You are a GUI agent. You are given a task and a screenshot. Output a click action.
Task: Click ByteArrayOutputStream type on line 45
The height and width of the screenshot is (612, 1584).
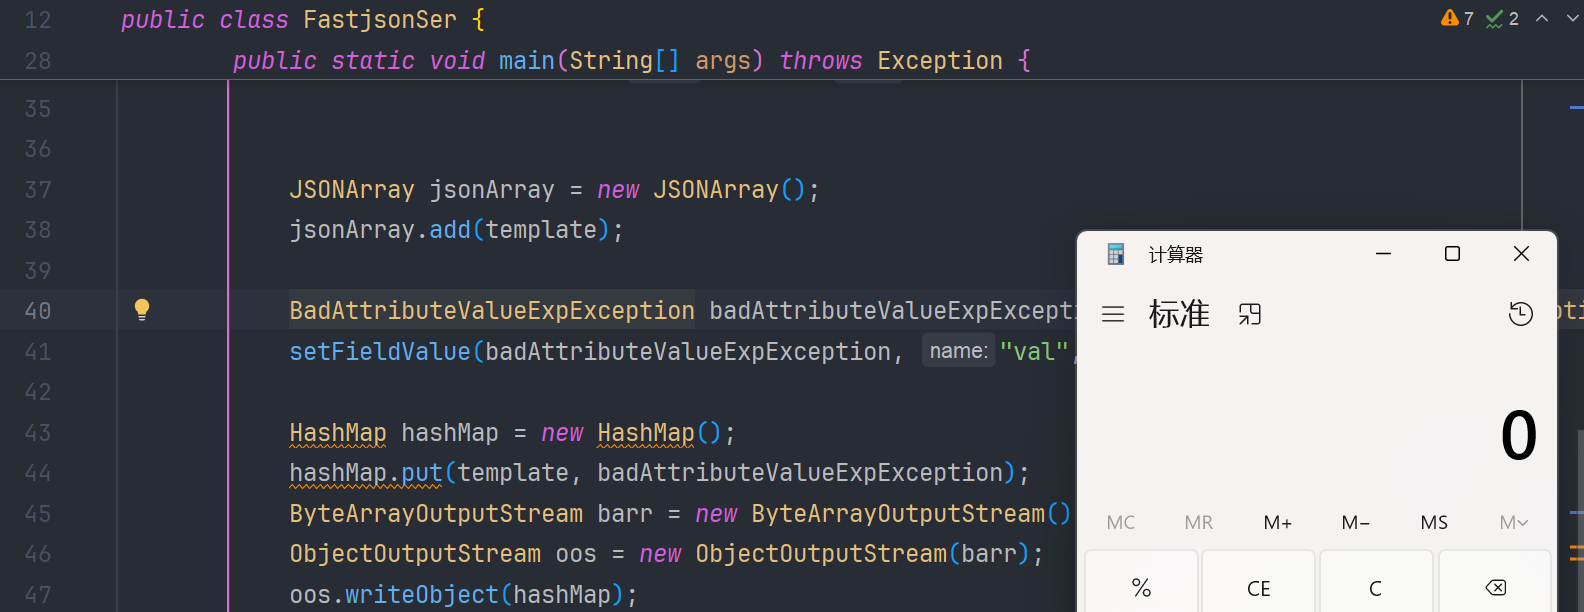click(x=435, y=514)
